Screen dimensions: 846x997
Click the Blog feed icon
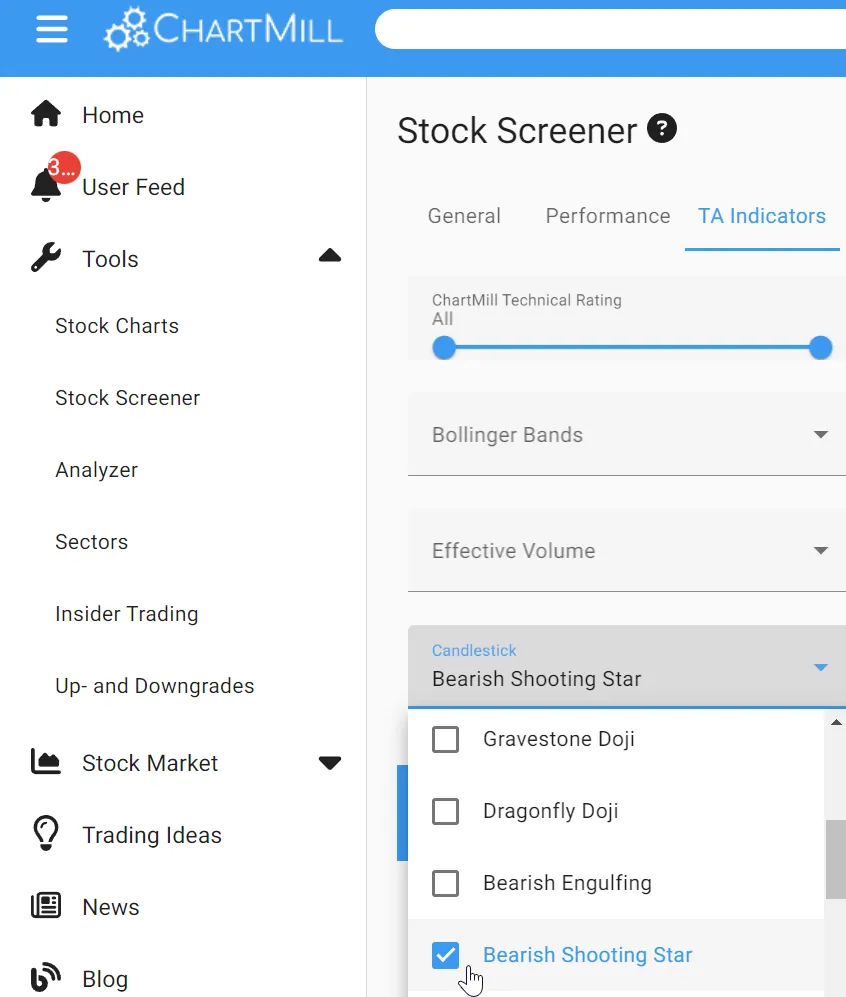tap(46, 978)
